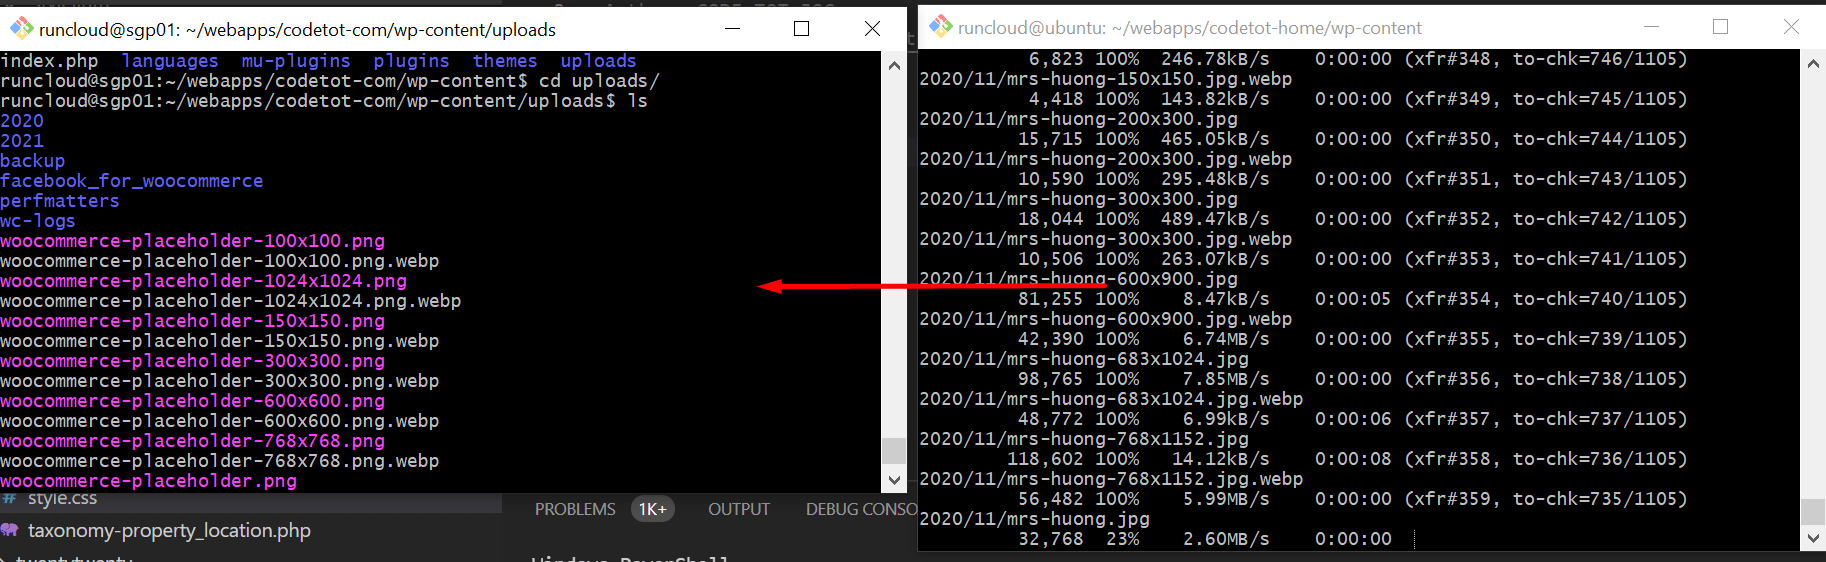Image resolution: width=1826 pixels, height=562 pixels.
Task: Click the mrs-huong-150x150.jpg.webp transfer line
Action: coord(1105,79)
